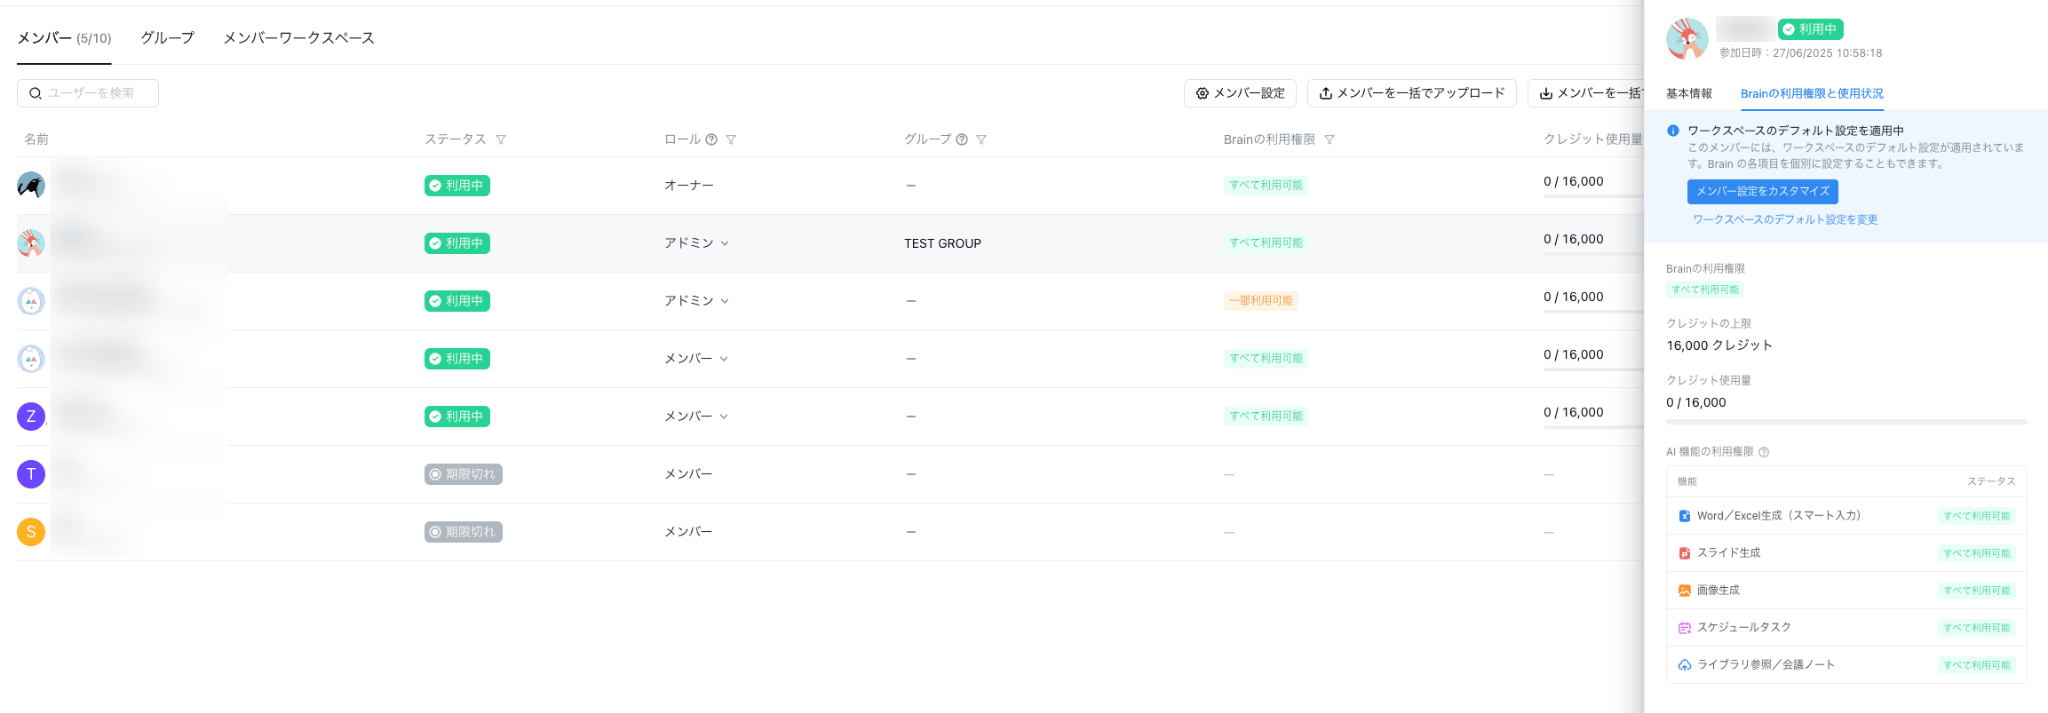Click the 16,000 クレジット limit value
Viewport: 2048px width, 713px height.
click(1719, 346)
